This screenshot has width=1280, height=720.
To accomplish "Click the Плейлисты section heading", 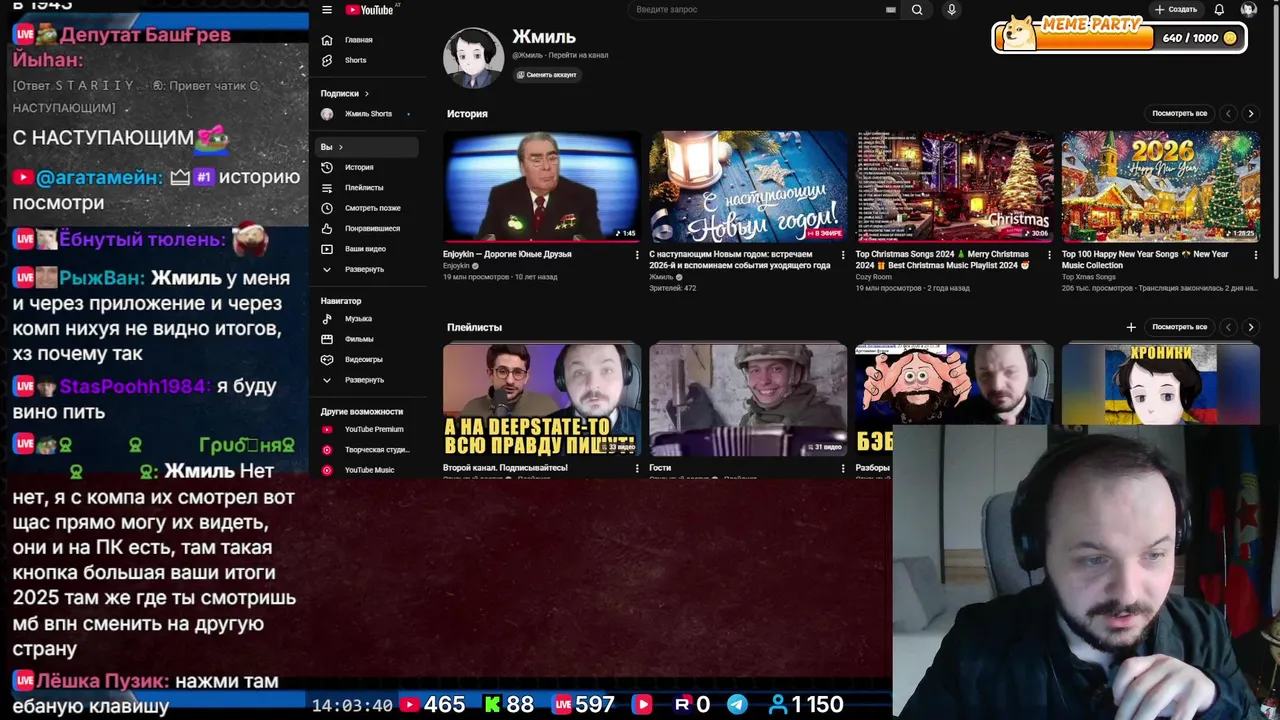I will pyautogui.click(x=474, y=327).
